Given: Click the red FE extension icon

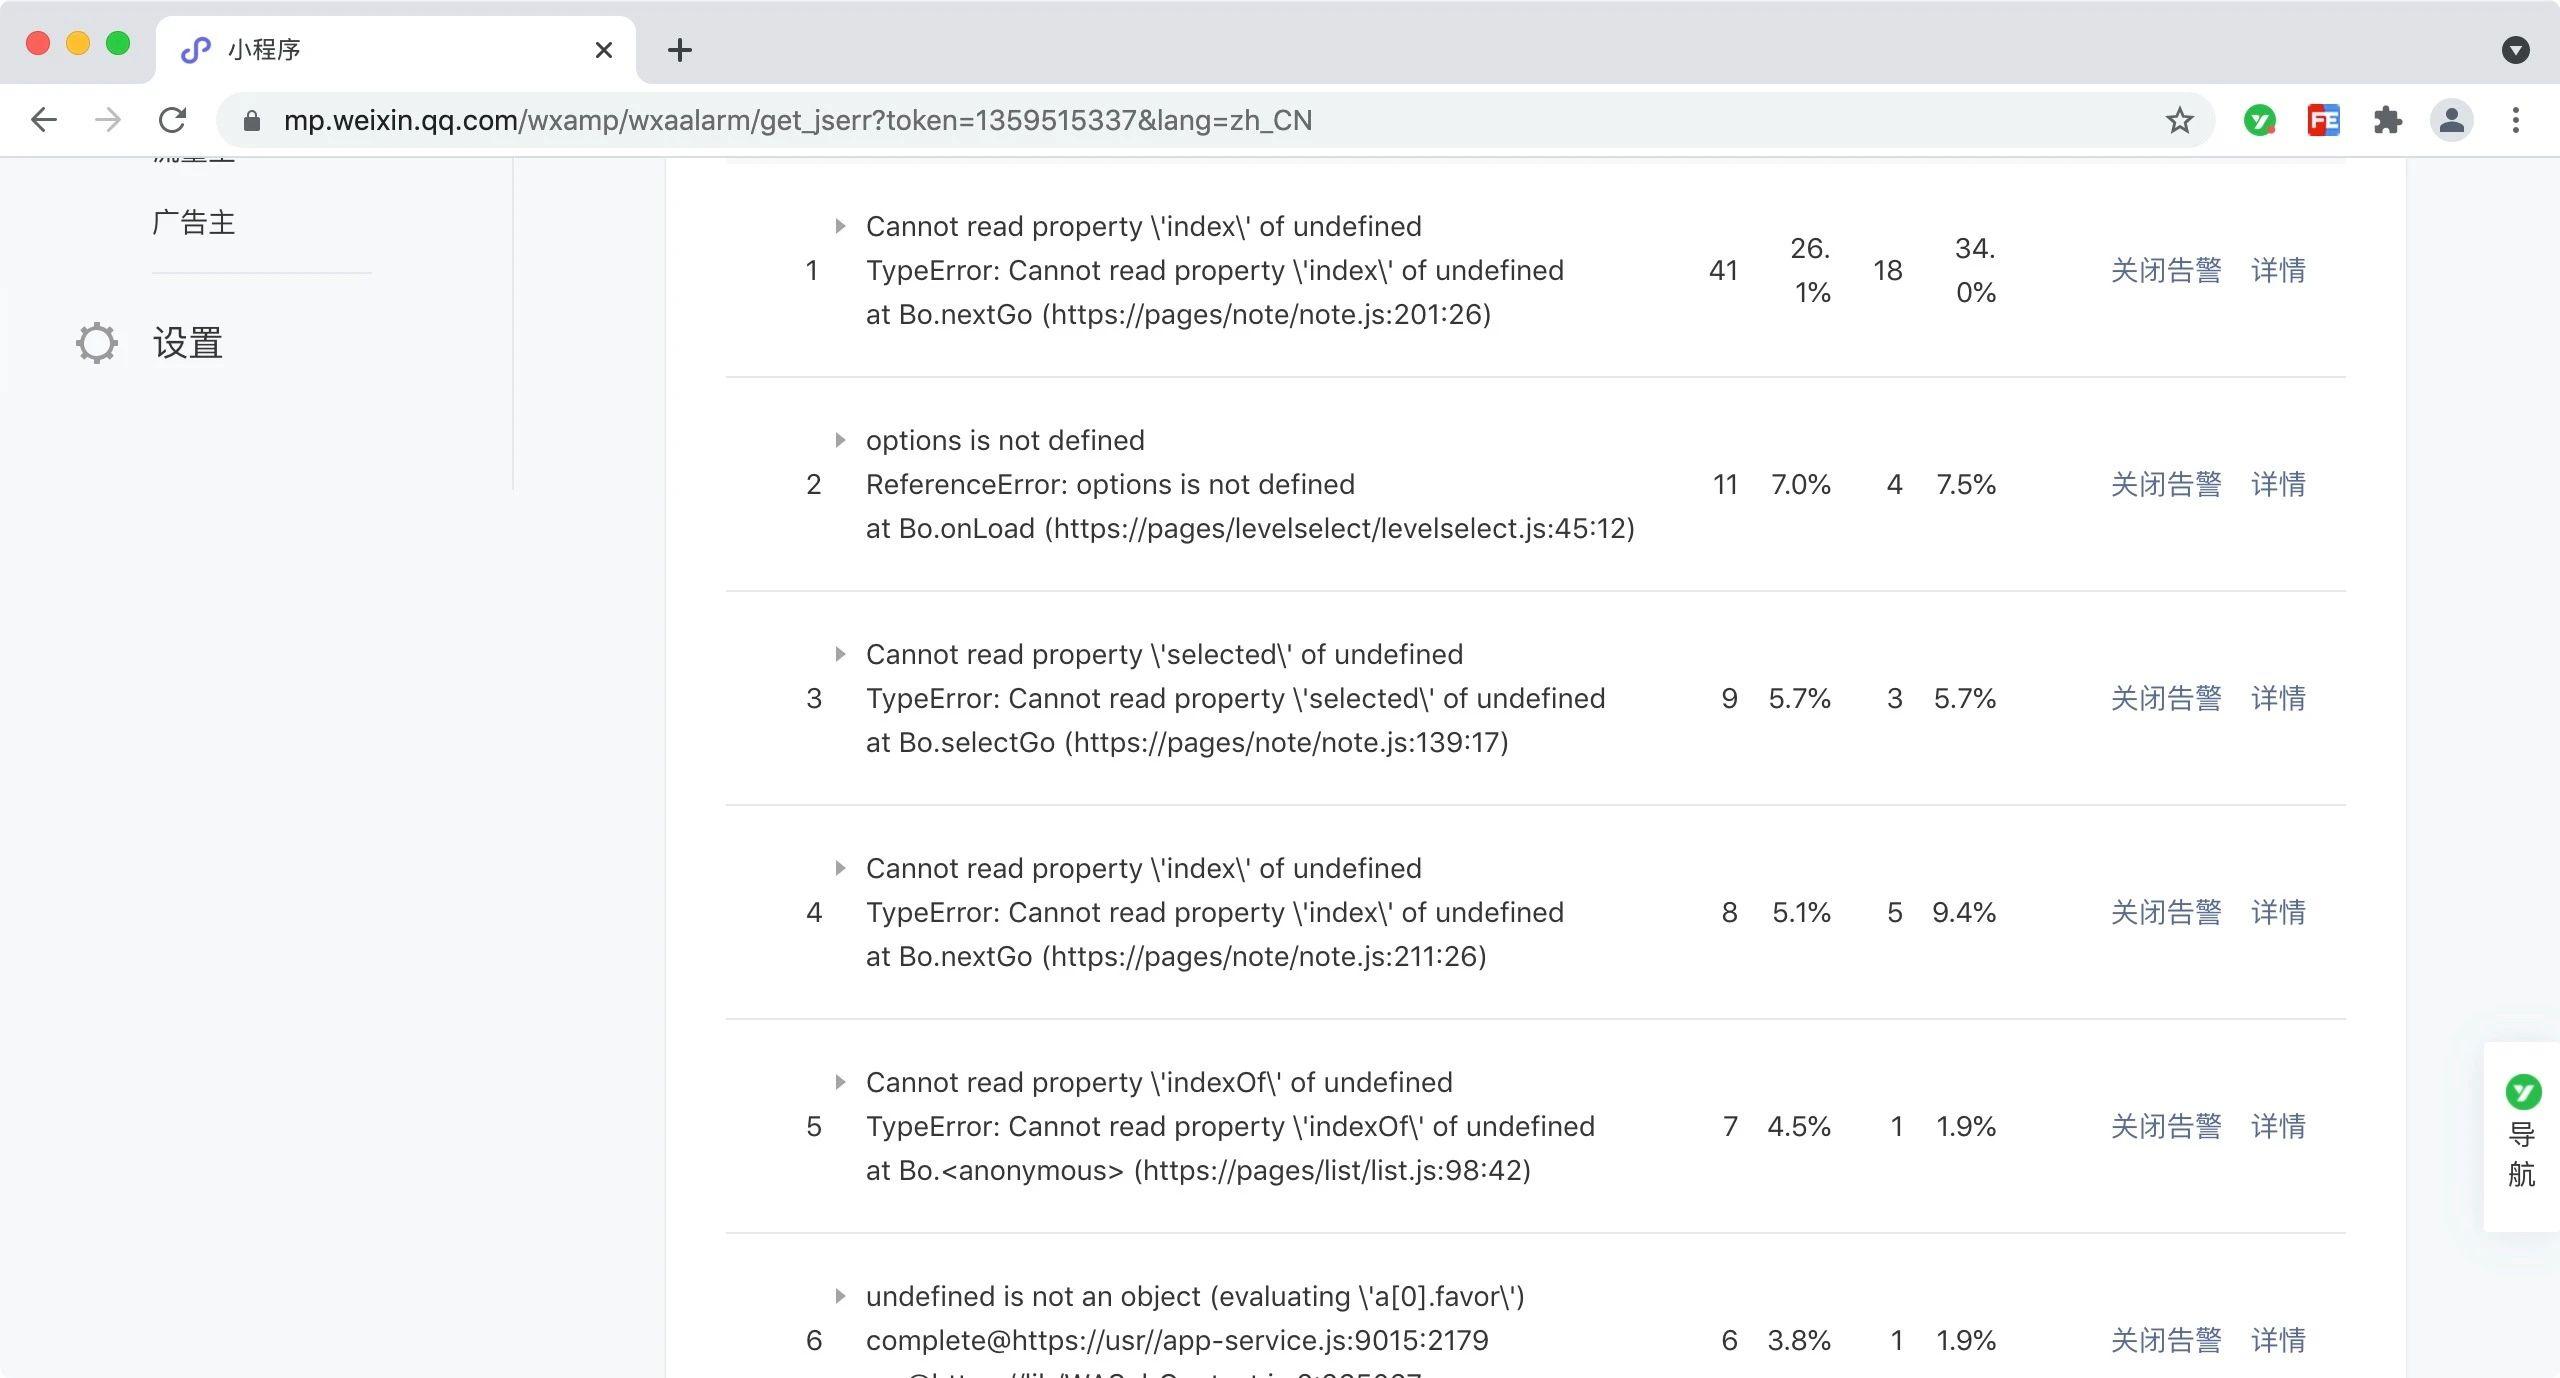Looking at the screenshot, I should pyautogui.click(x=2323, y=121).
